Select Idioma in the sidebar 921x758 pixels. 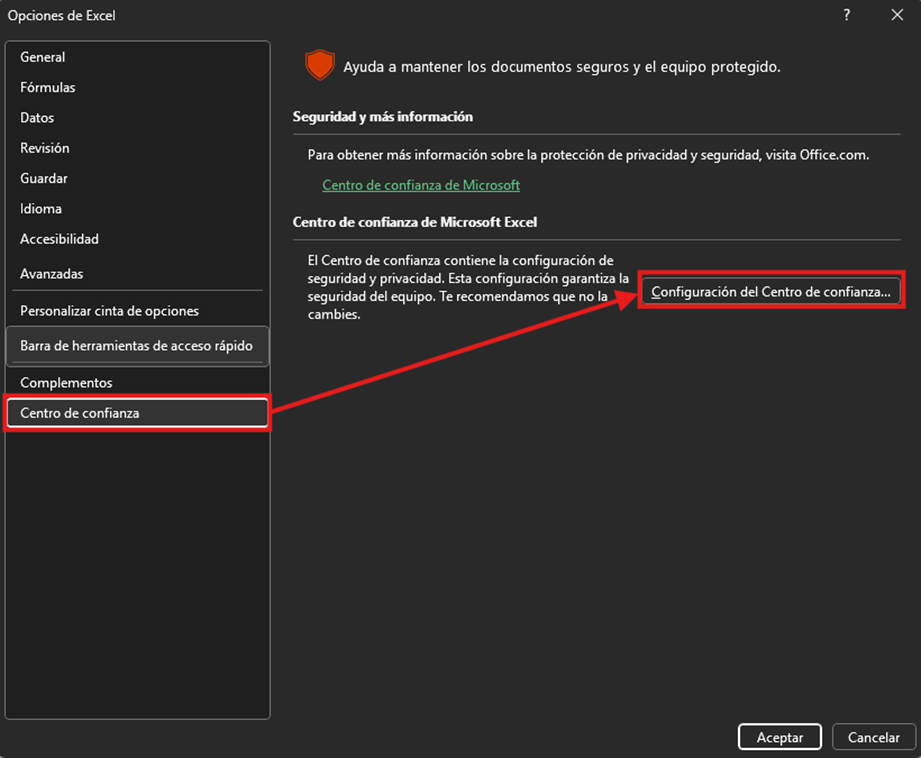point(41,209)
